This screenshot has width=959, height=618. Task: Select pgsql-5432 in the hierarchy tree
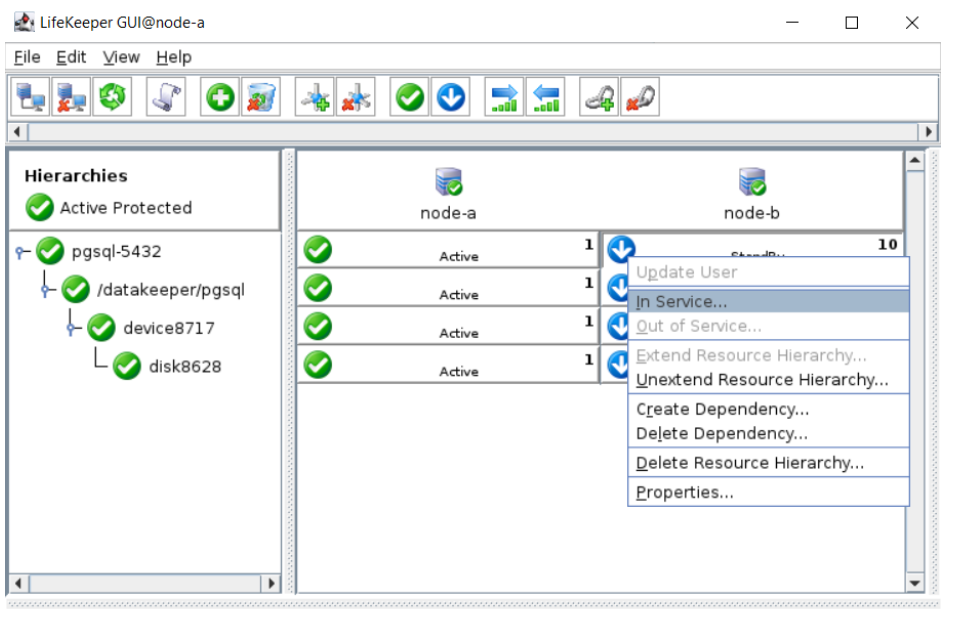(x=116, y=251)
